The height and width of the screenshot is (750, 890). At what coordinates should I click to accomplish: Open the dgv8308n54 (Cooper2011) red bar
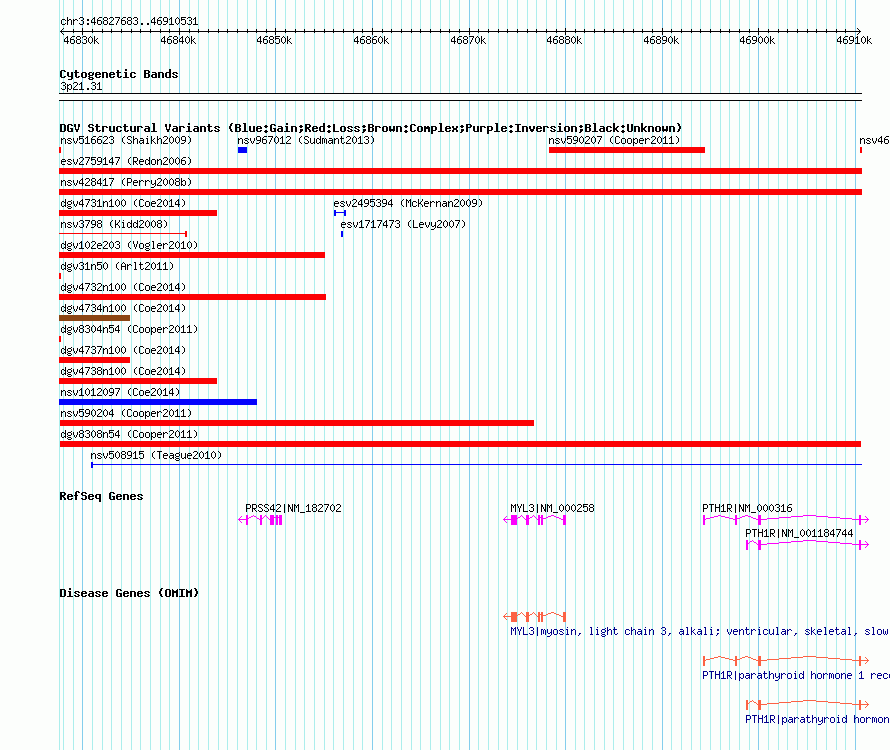460,444
